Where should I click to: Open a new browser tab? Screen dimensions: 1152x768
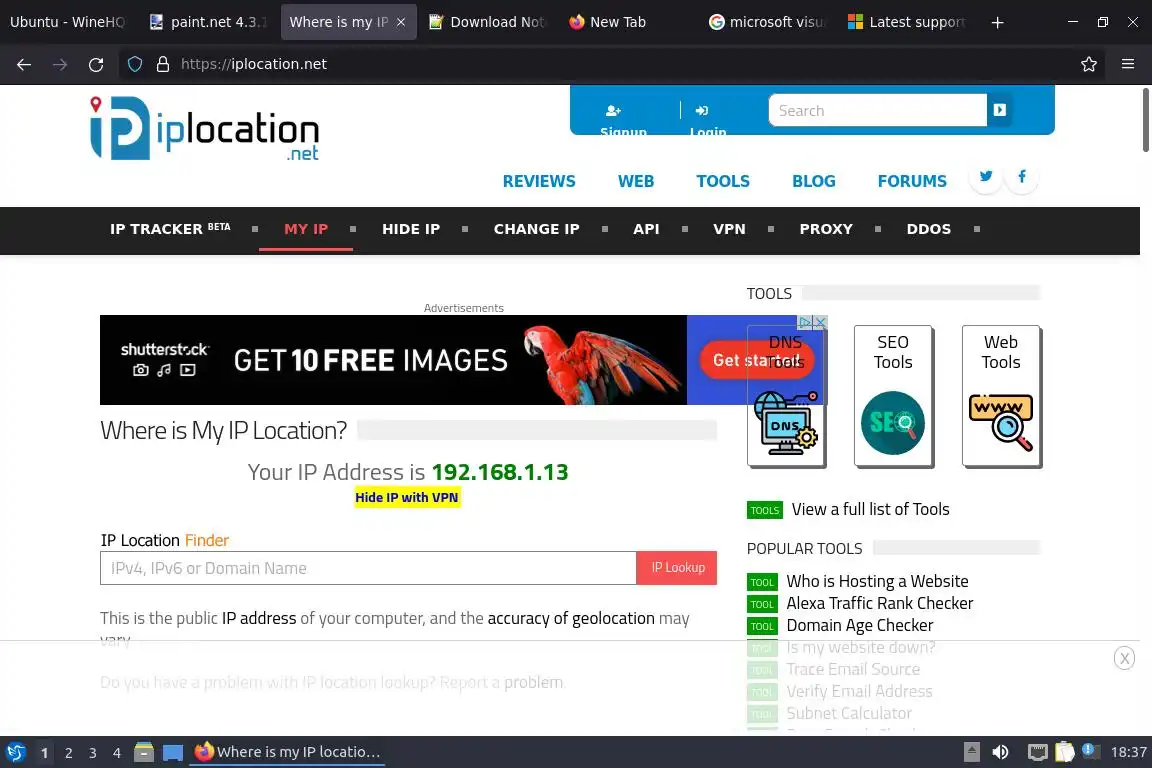(997, 23)
